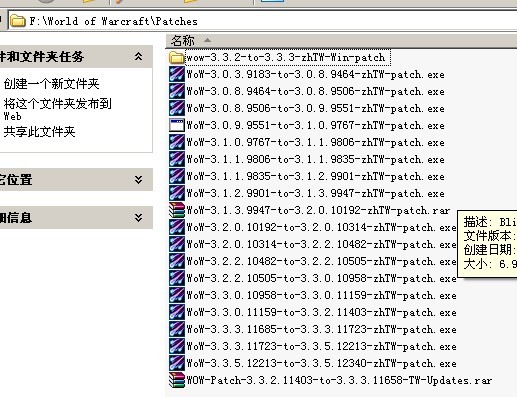Click the folder icon in the address bar
517x397 pixels.
(18, 21)
